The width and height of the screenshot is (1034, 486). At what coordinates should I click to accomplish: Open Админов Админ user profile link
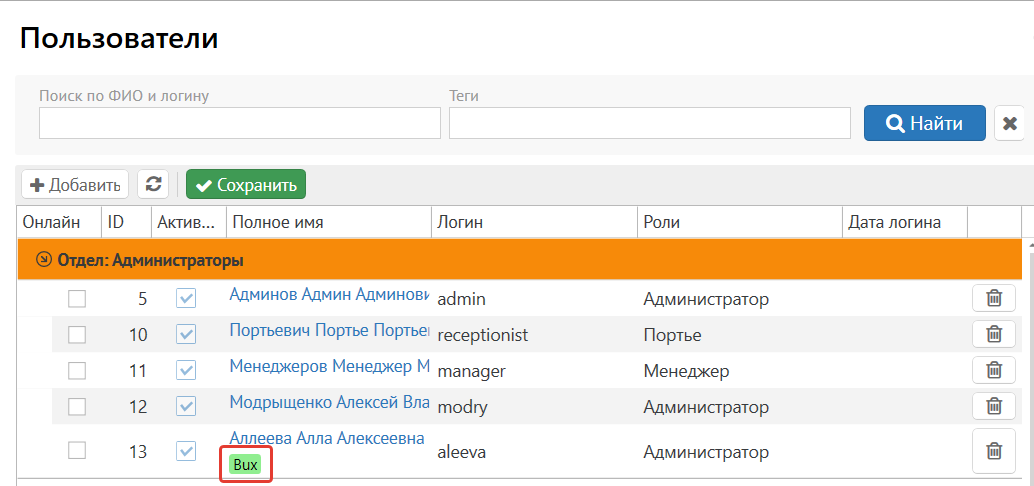point(328,295)
